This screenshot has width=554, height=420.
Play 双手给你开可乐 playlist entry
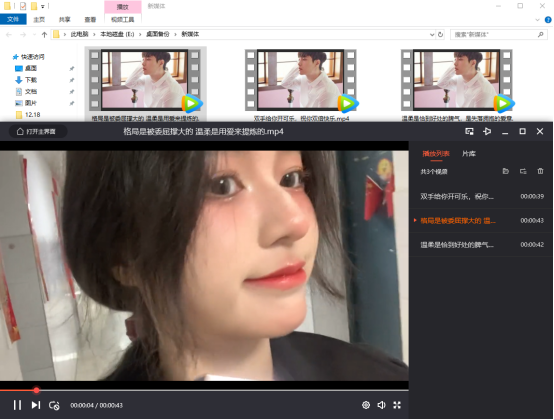pyautogui.click(x=481, y=196)
